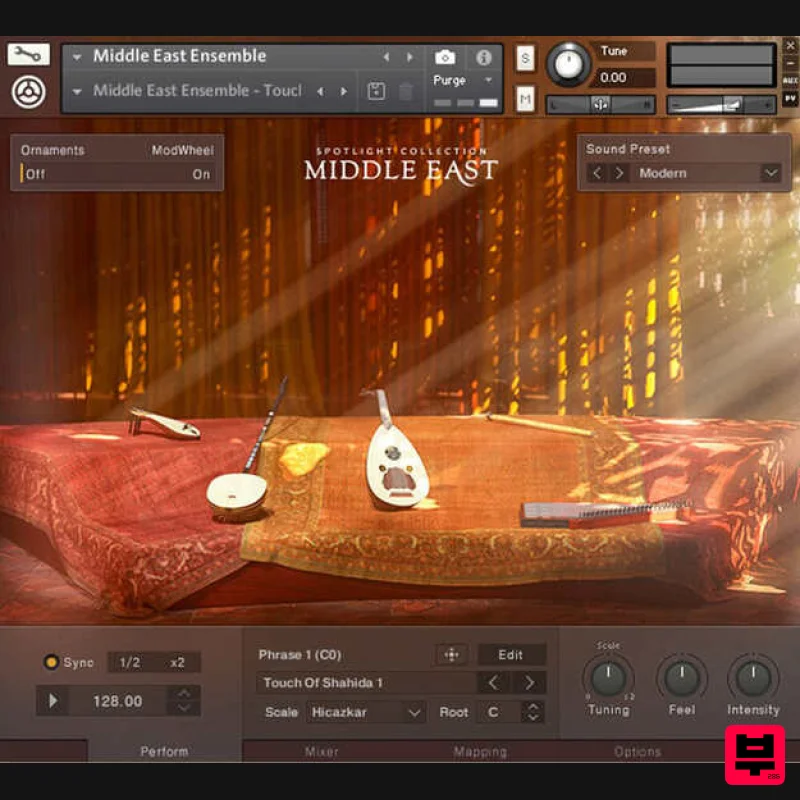The image size is (800, 800).
Task: Expand the Purge dropdown menu
Action: coord(488,80)
